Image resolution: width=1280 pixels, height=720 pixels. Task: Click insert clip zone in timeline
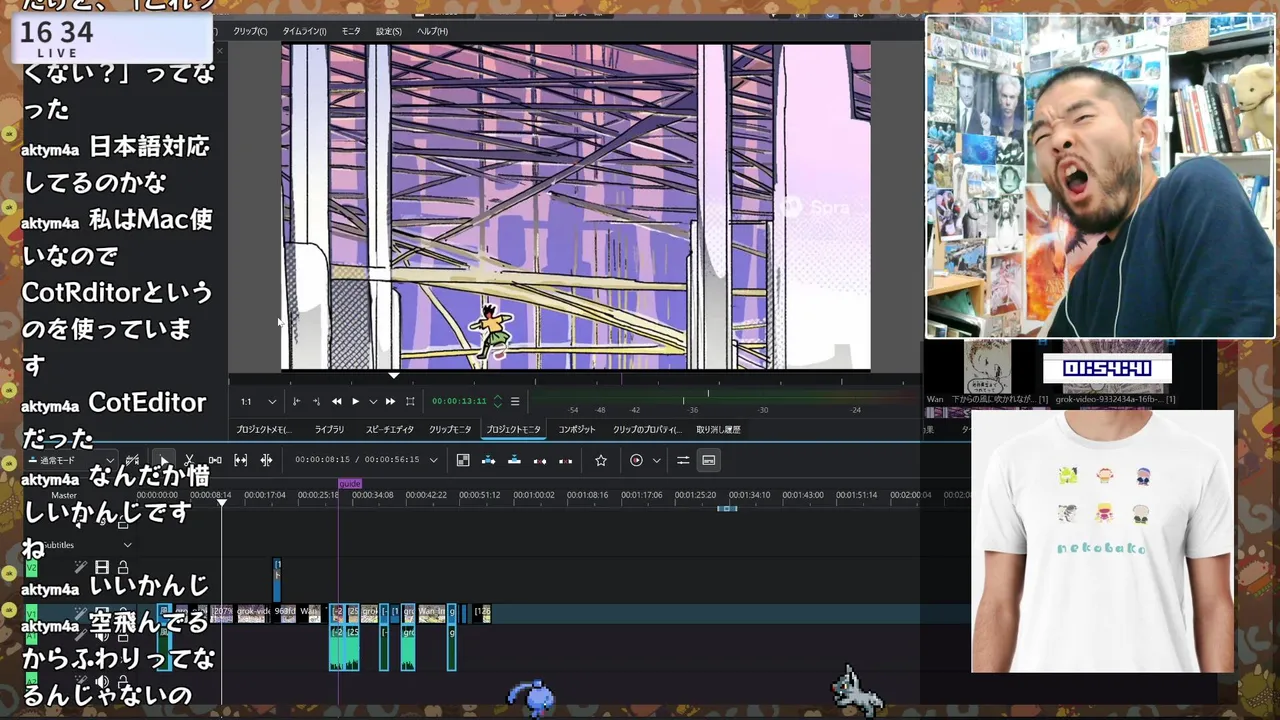(x=489, y=460)
